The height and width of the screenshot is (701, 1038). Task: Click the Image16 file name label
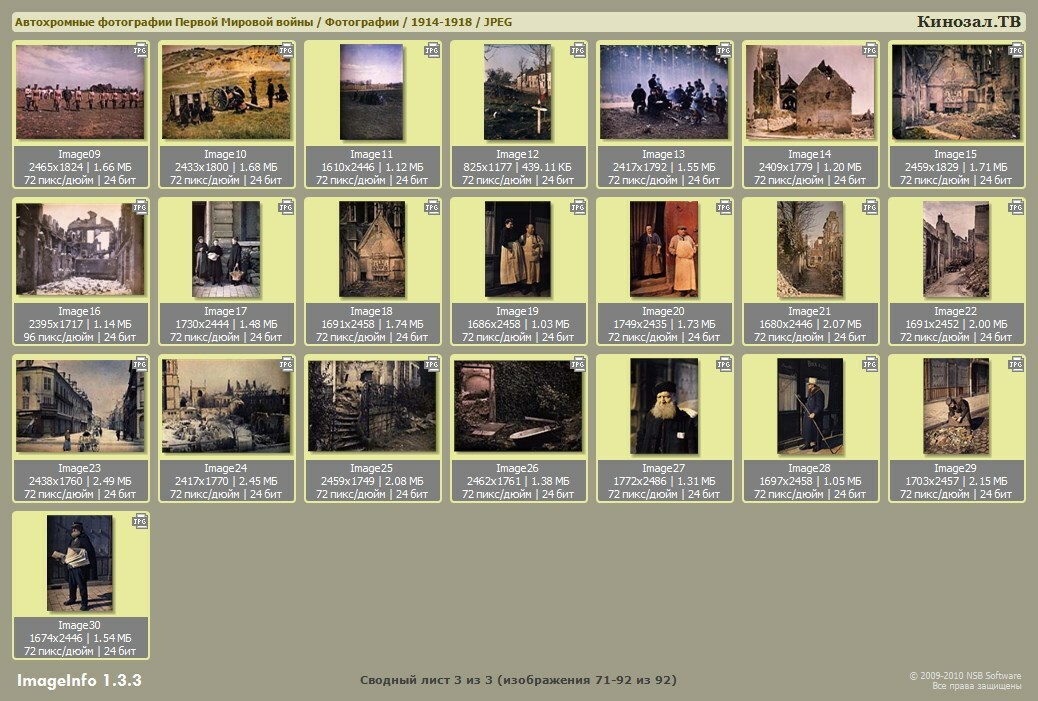[80, 312]
